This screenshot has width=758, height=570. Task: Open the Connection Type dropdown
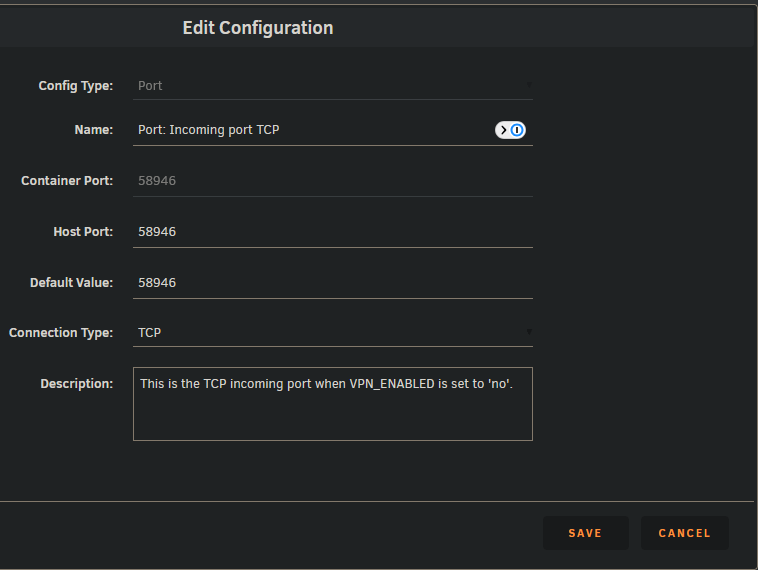333,333
